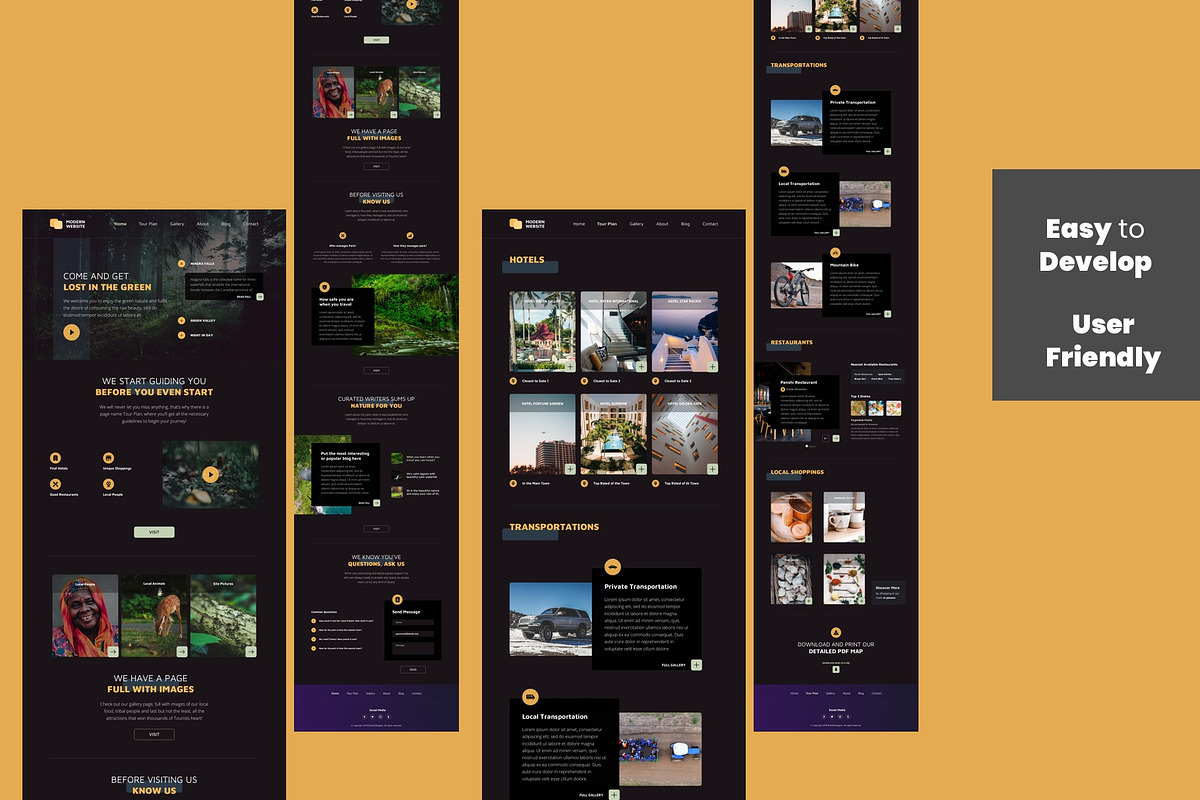Click plus icon on Hotel Star Pacific
1200x800 pixels.
pos(712,367)
